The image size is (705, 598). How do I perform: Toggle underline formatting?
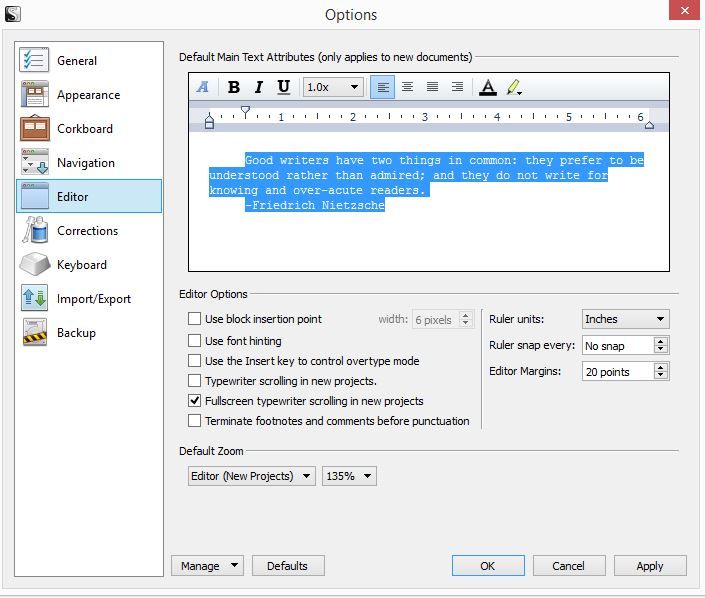pyautogui.click(x=283, y=87)
